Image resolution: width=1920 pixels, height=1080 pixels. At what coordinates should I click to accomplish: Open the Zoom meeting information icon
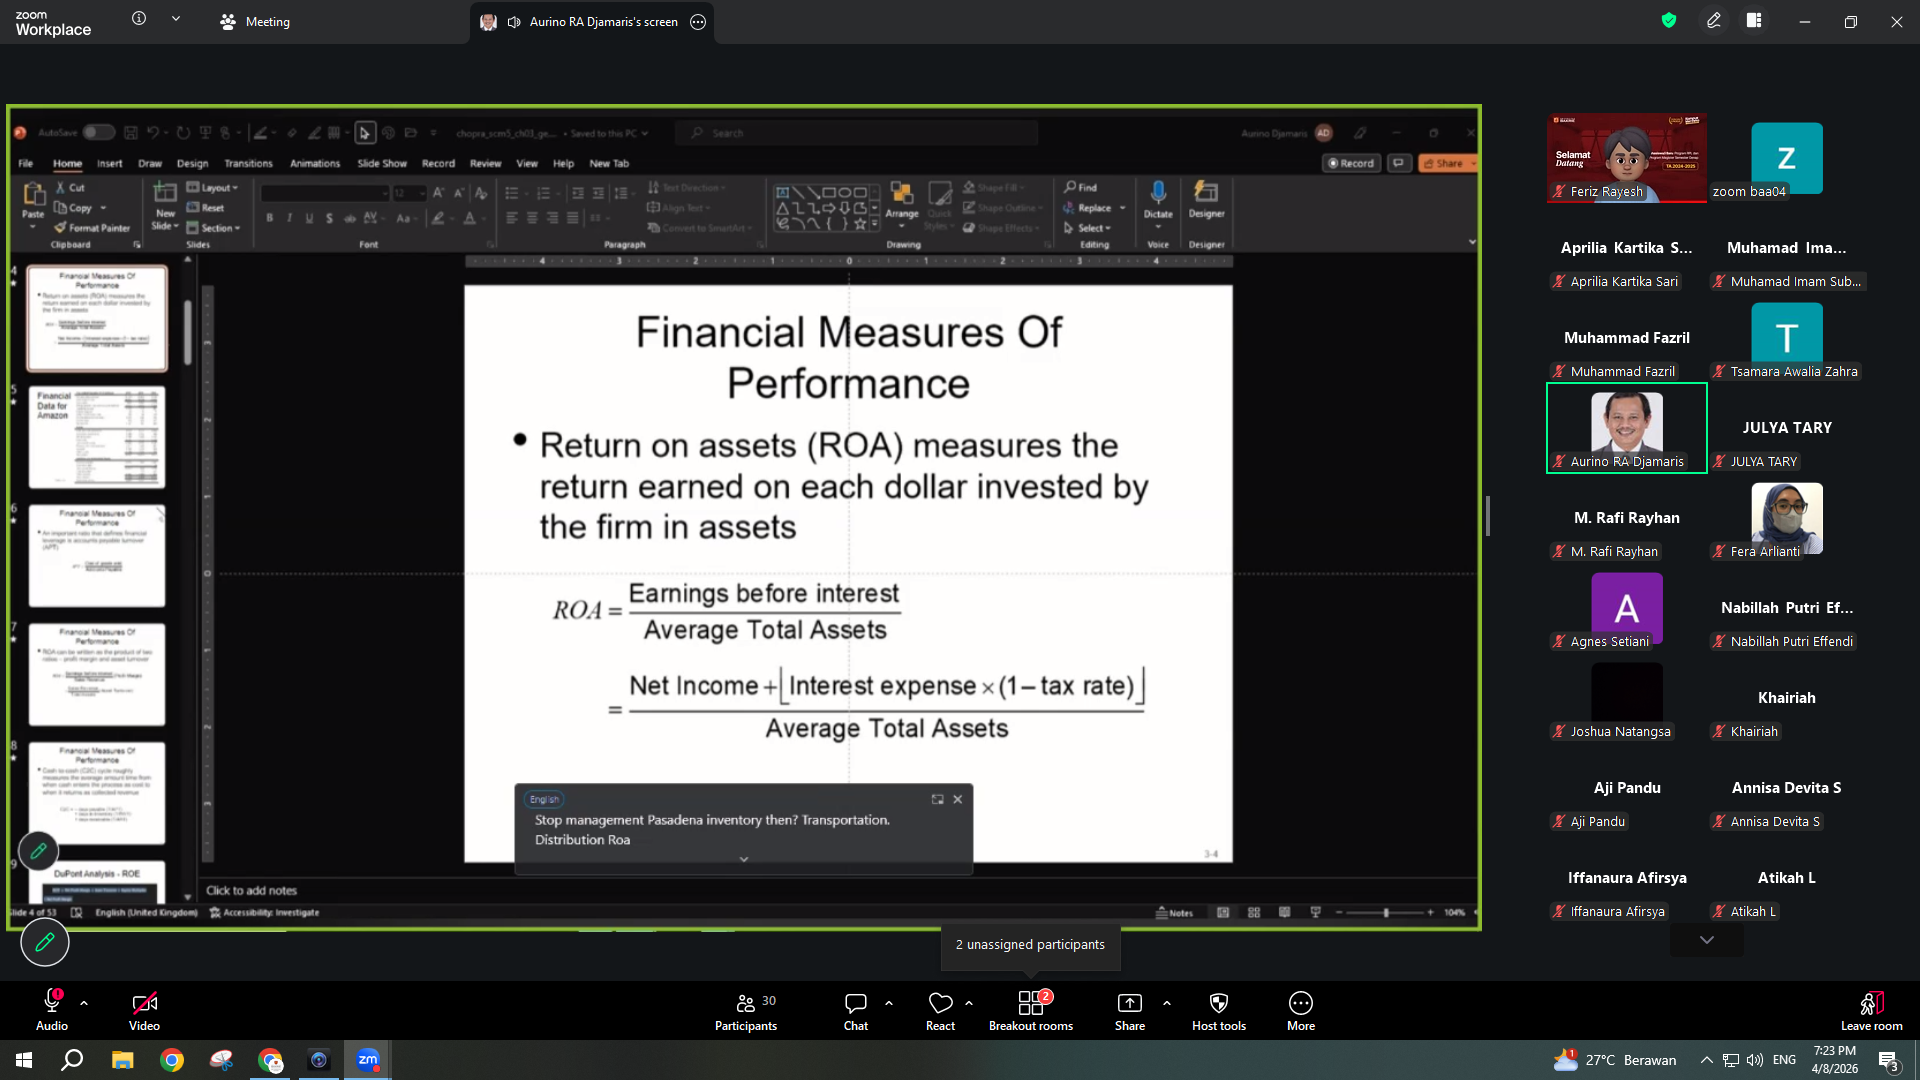(x=139, y=18)
